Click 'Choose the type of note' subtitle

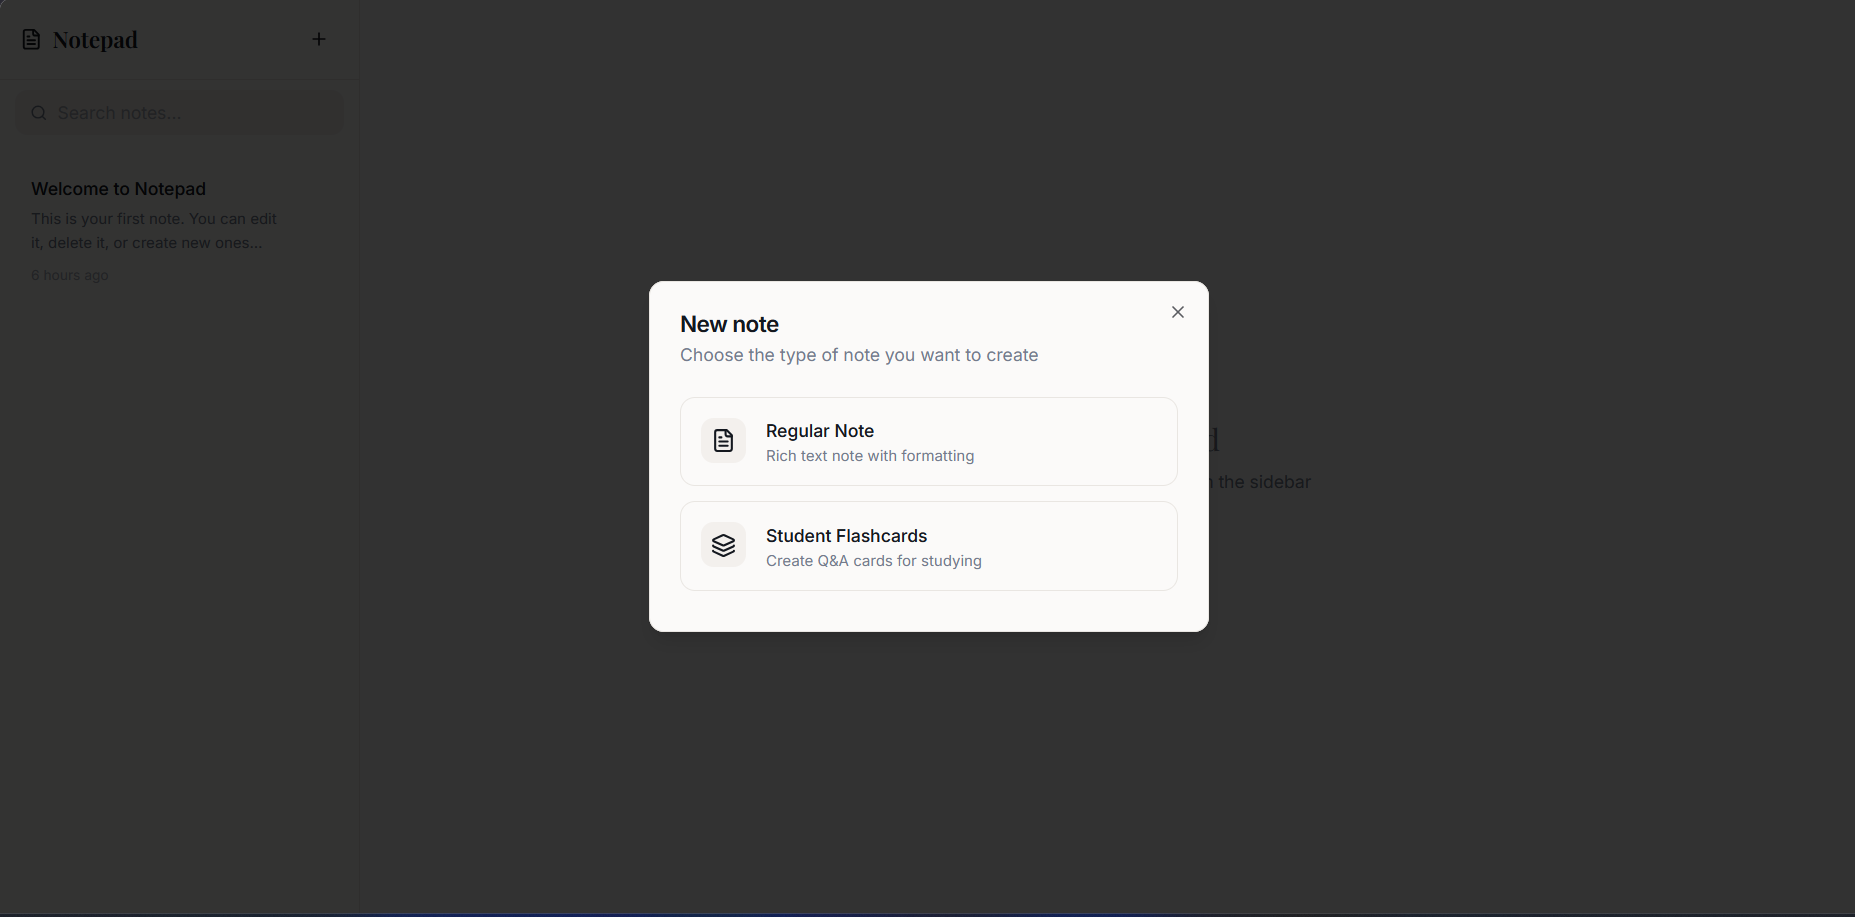[x=859, y=355]
